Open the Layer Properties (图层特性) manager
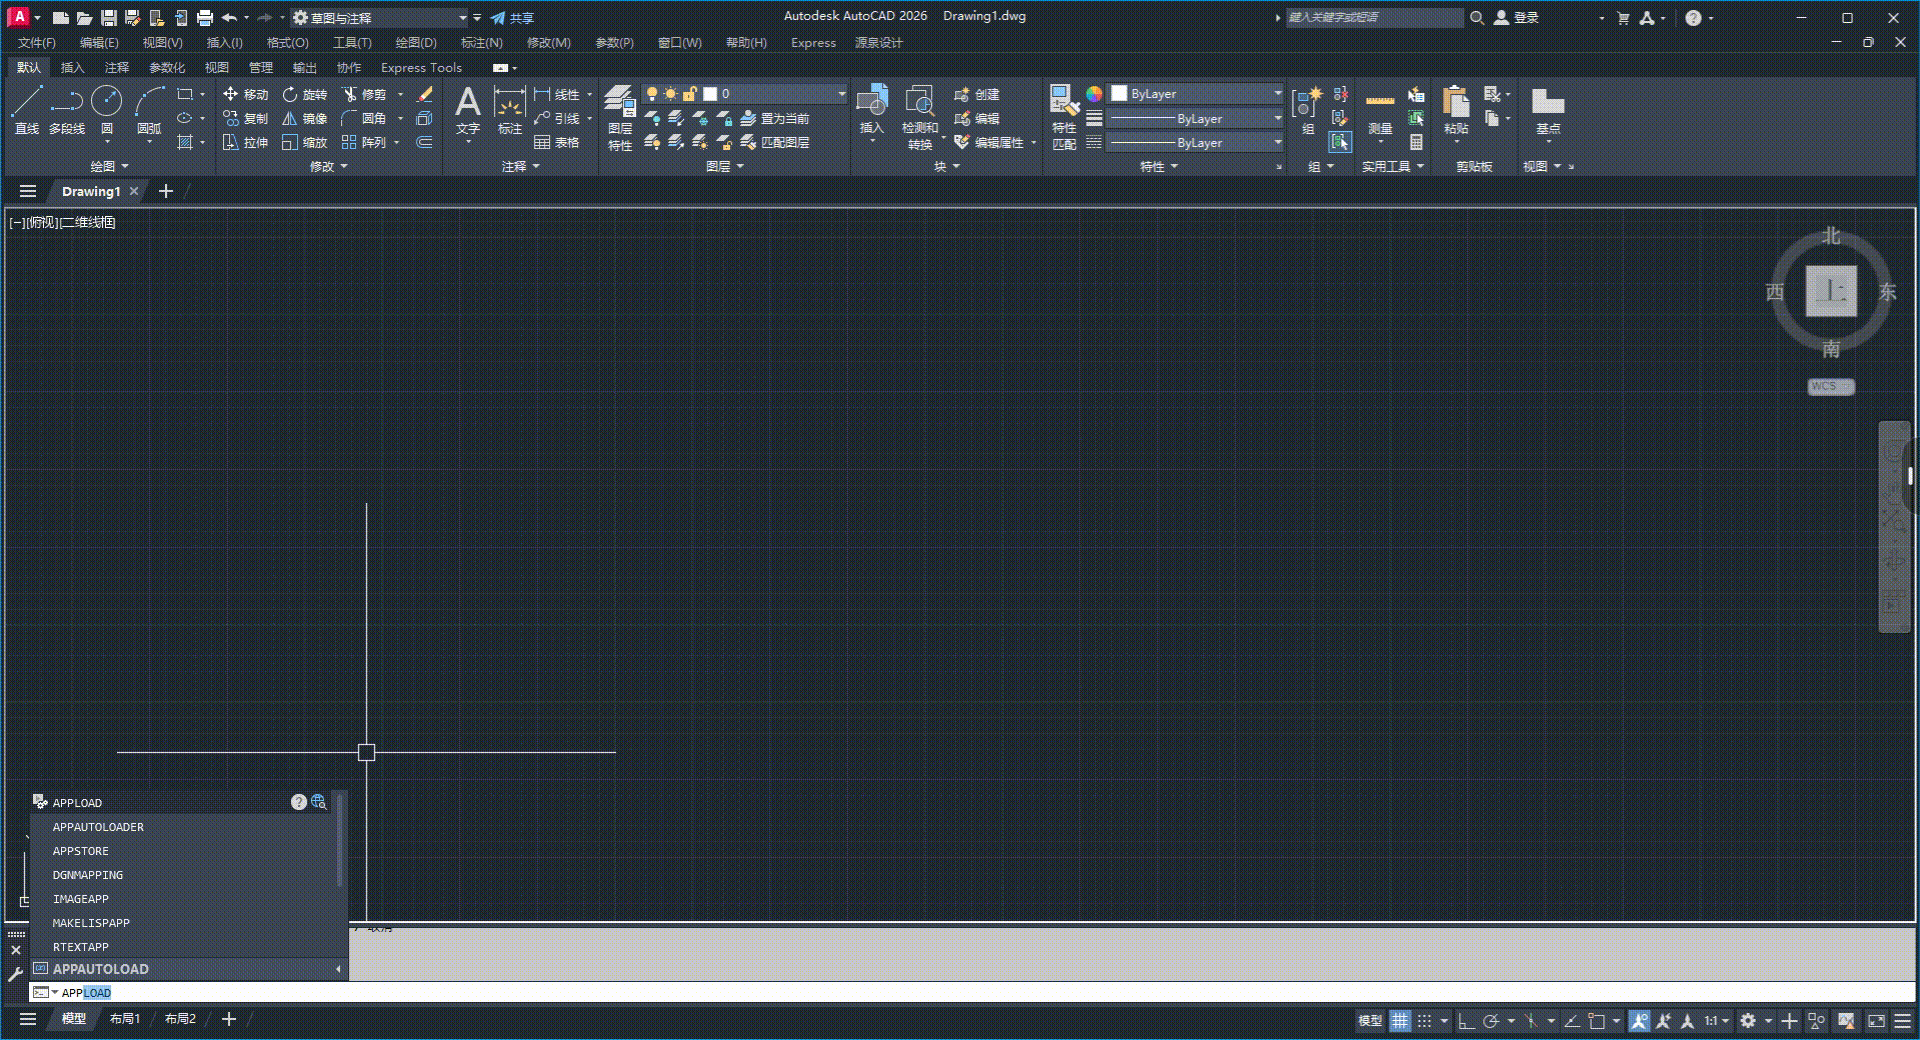This screenshot has height=1040, width=1920. point(620,117)
